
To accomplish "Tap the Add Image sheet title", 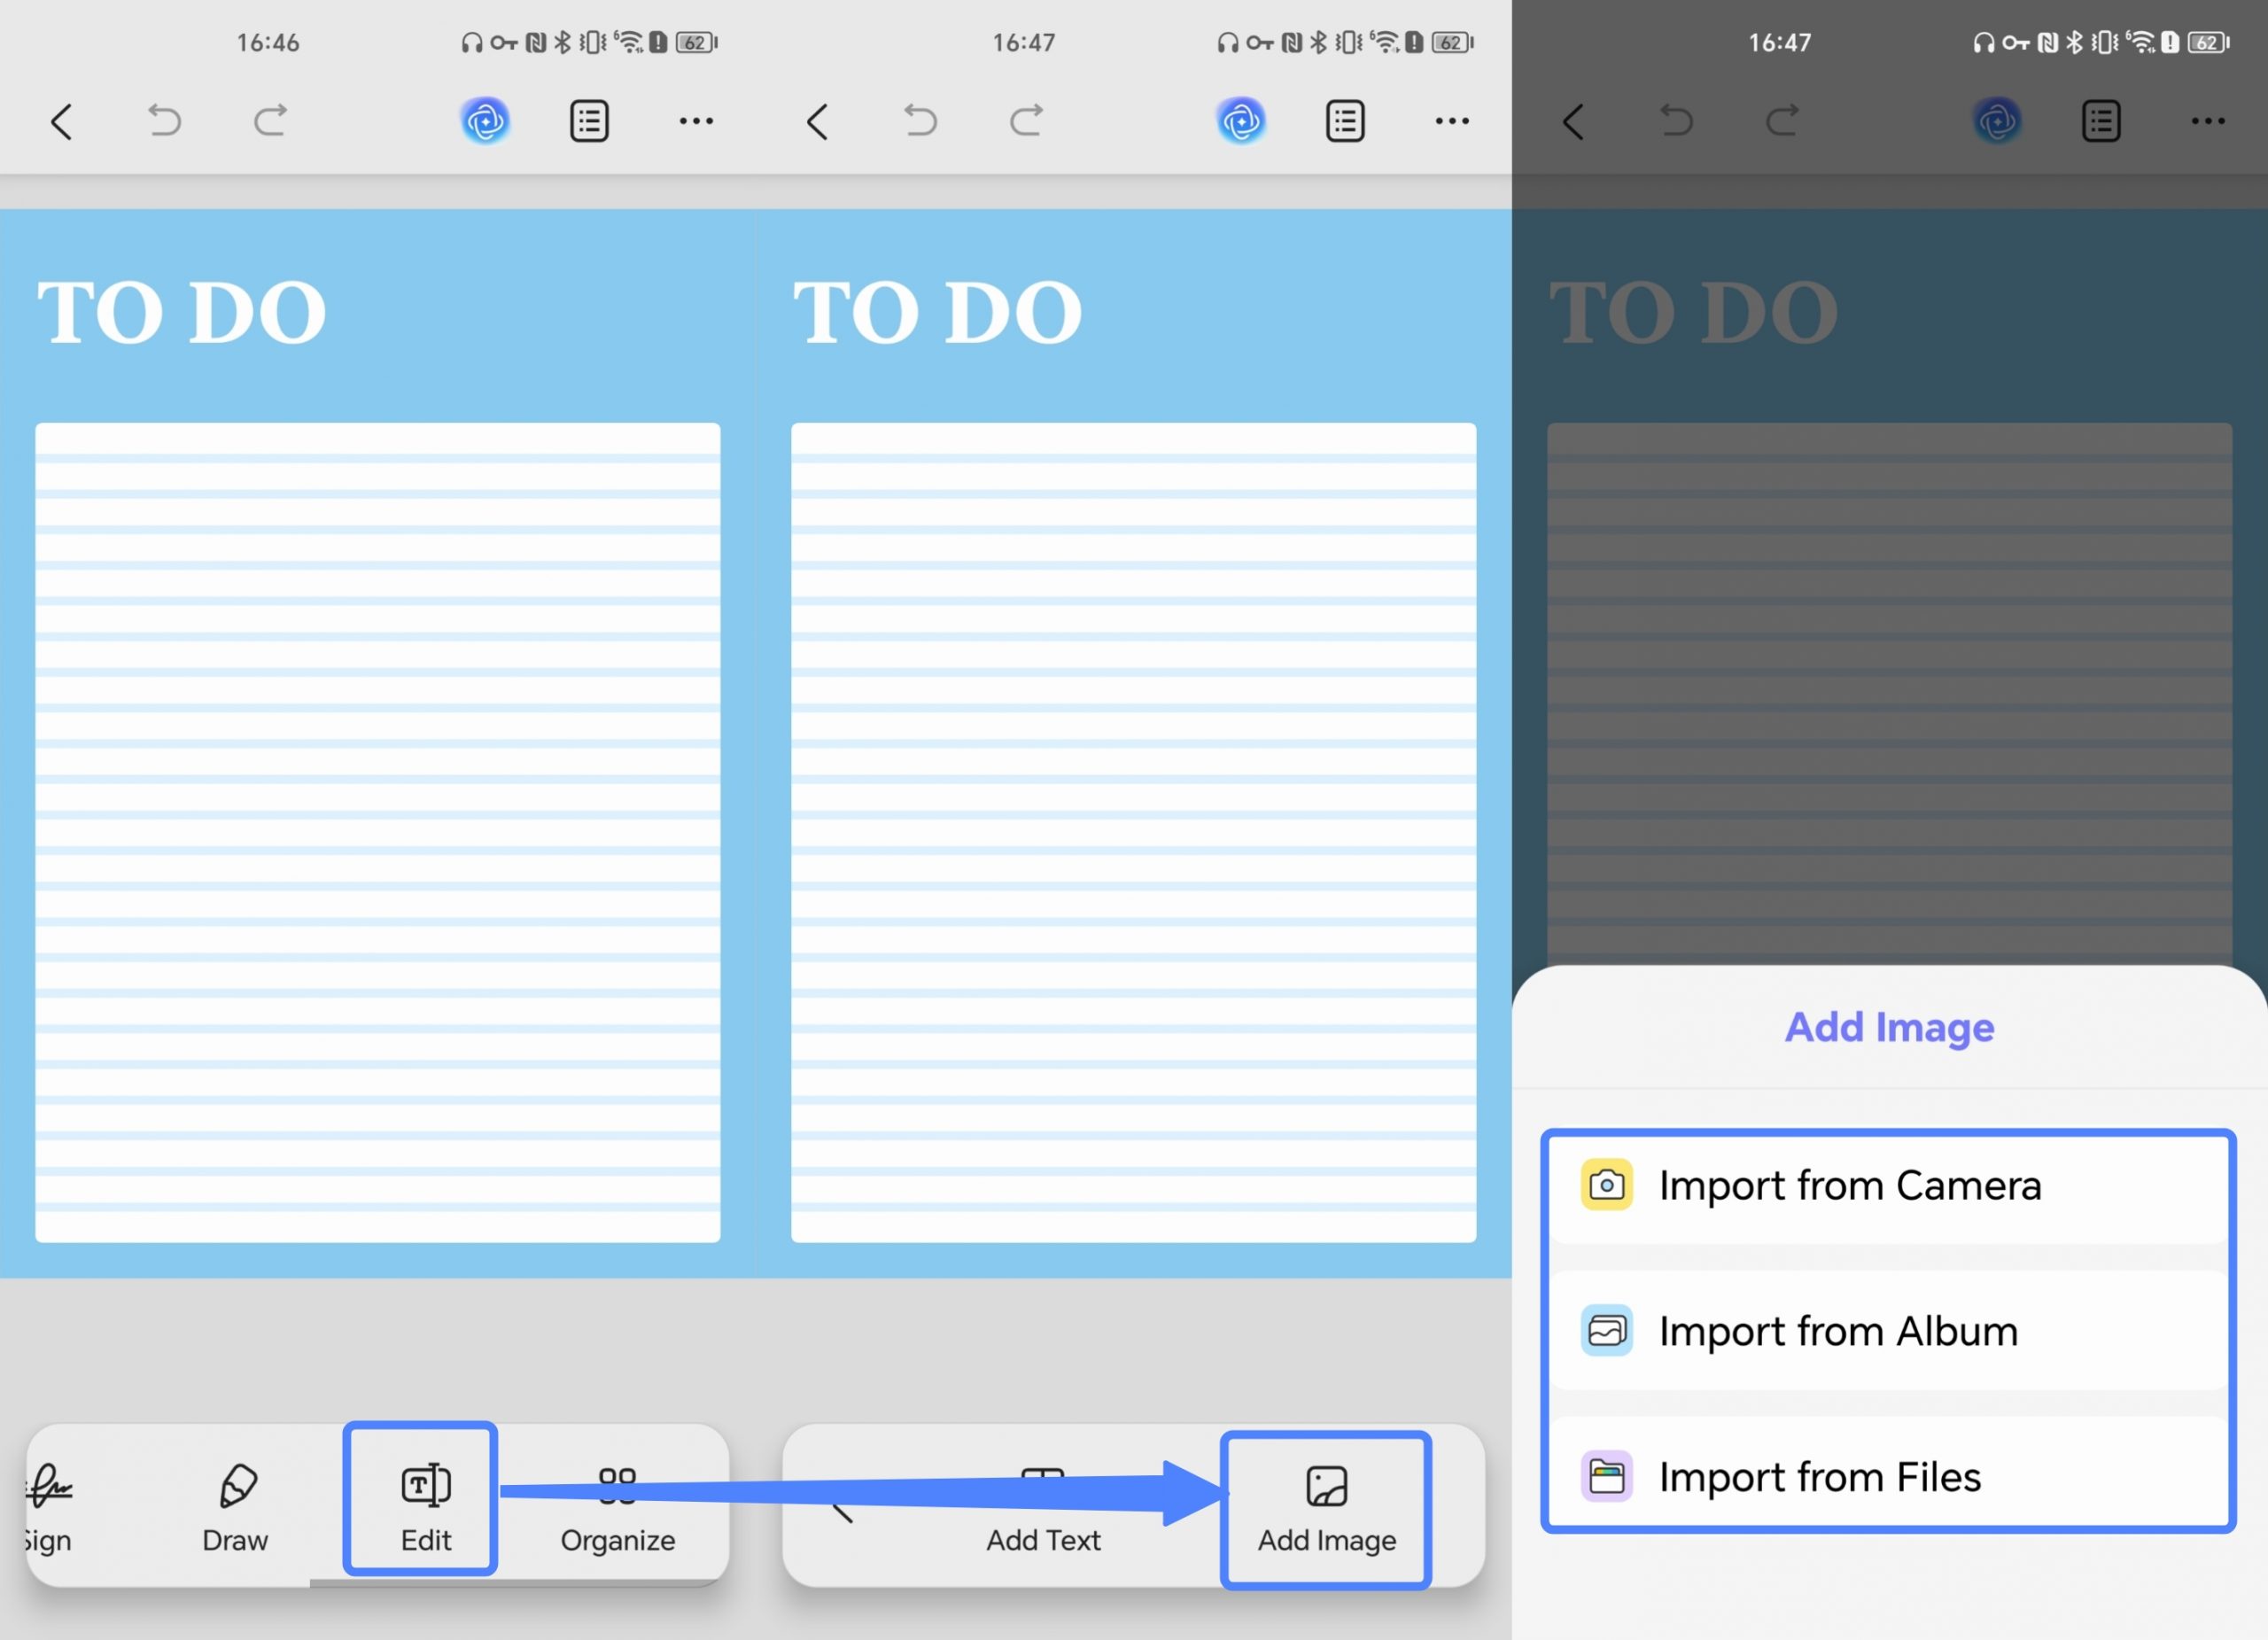I will (x=1889, y=1027).
